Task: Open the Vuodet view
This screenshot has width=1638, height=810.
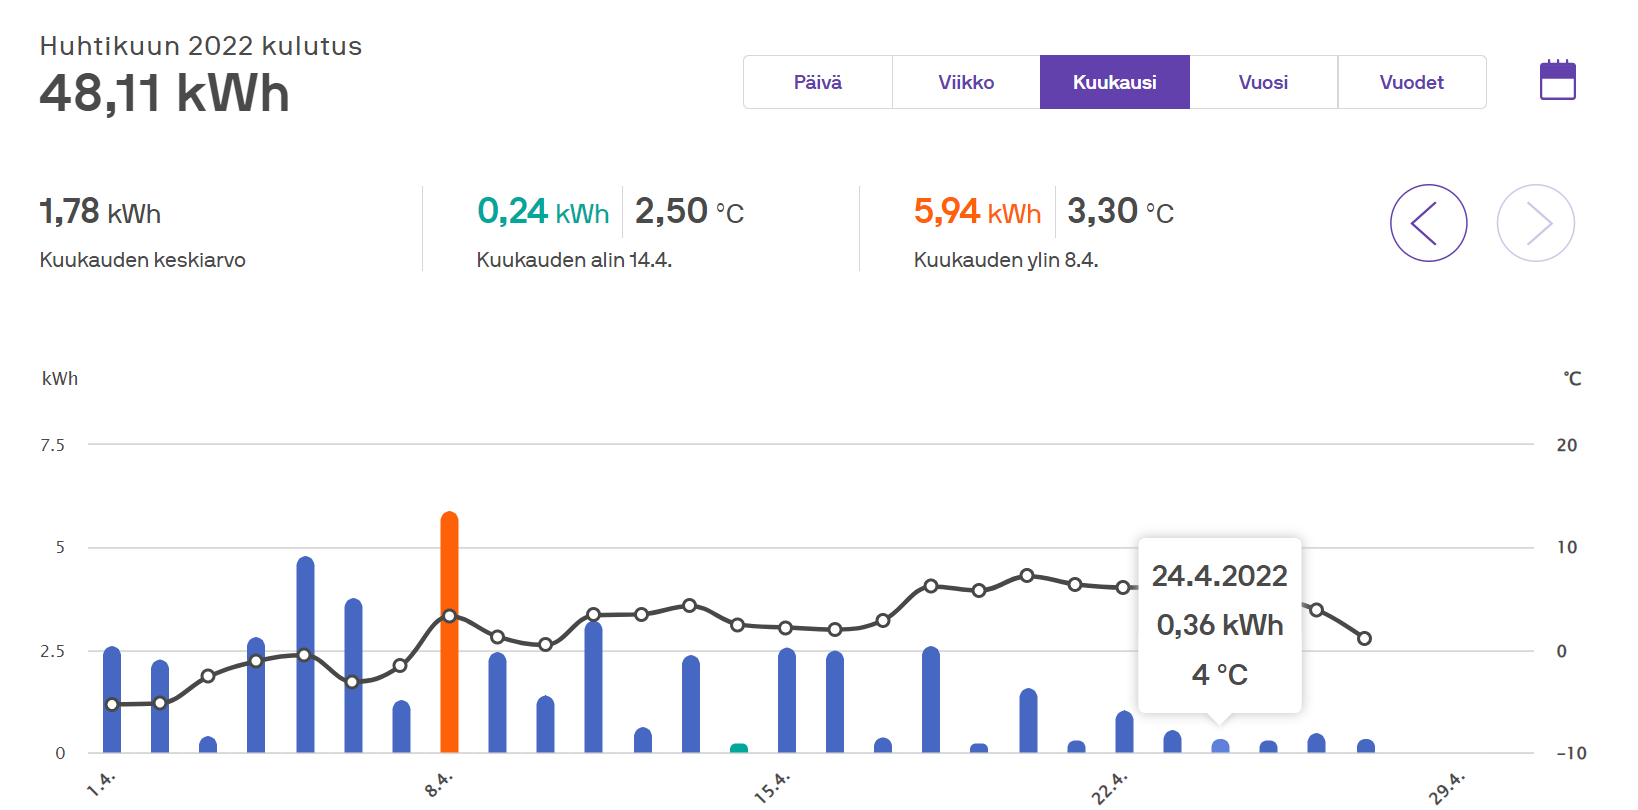Action: (1411, 82)
